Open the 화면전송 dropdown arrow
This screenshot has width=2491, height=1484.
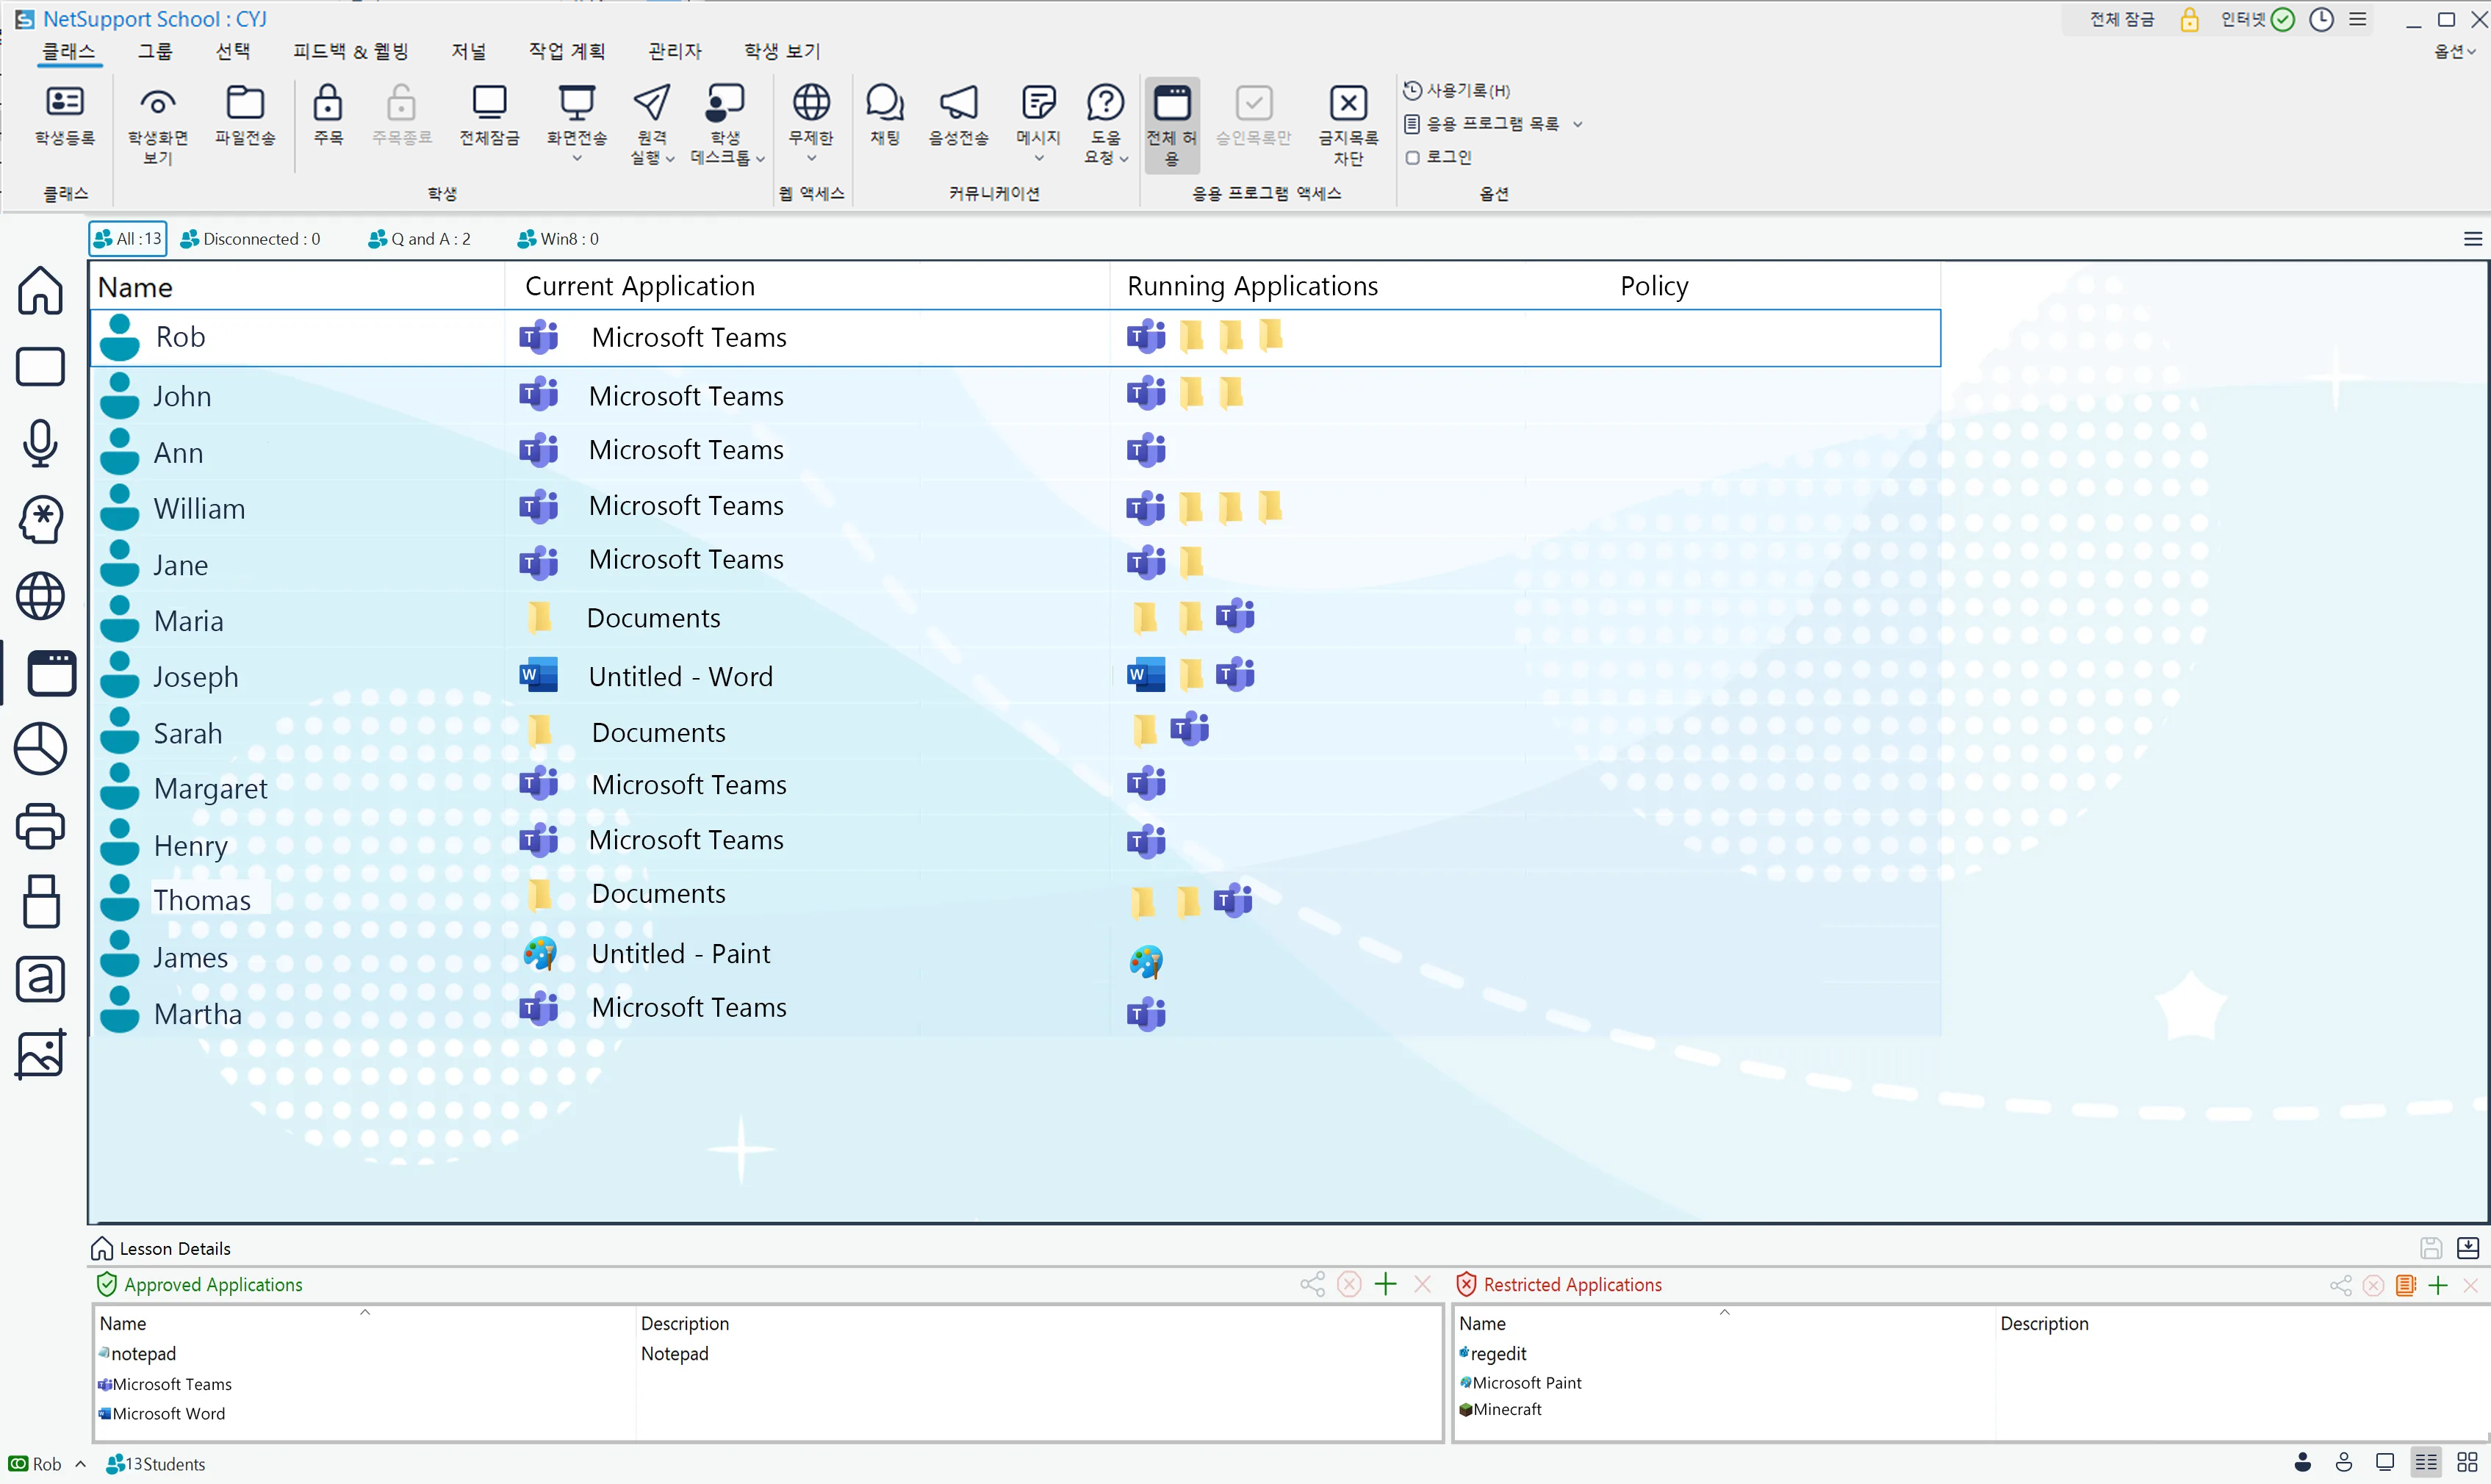click(x=577, y=158)
